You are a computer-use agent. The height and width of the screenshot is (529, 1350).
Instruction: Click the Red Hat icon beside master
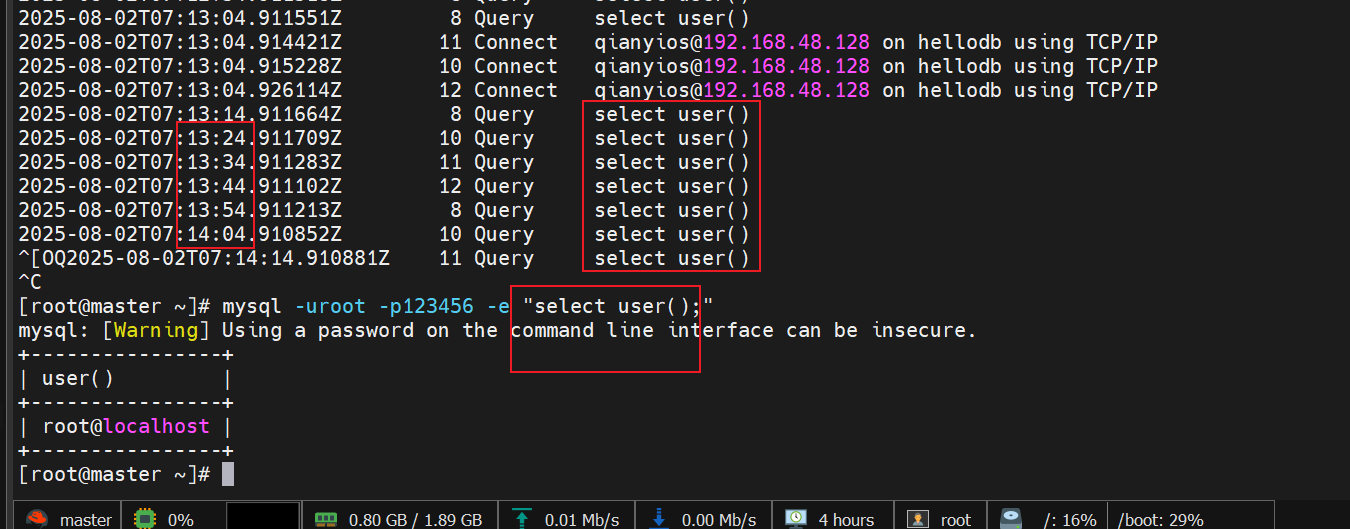[36, 519]
